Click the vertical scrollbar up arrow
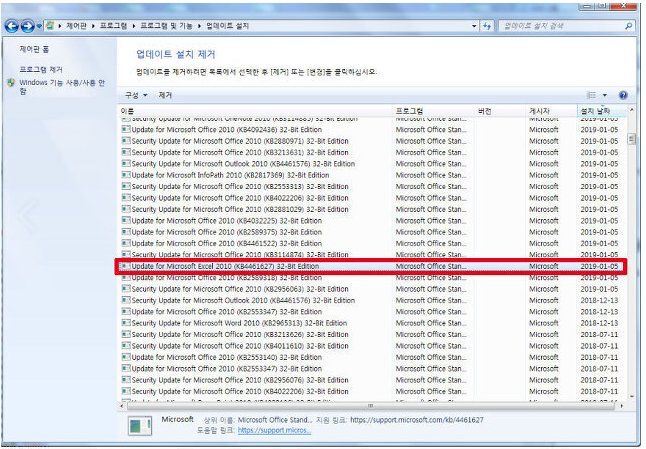The width and height of the screenshot is (646, 449). click(x=632, y=110)
